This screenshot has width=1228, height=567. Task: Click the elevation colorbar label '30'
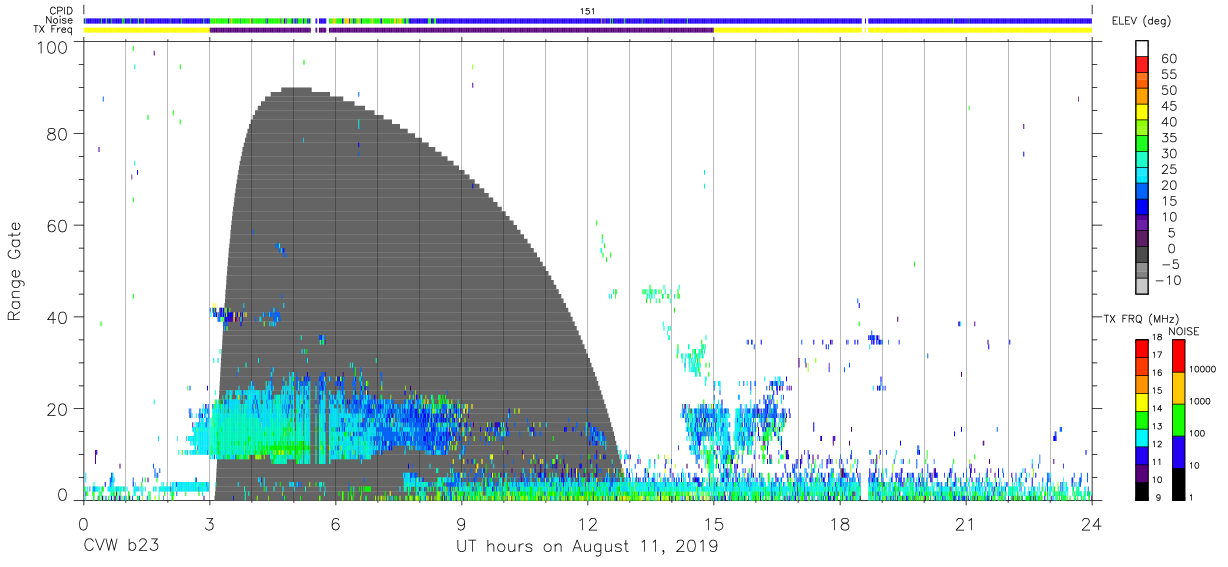pyautogui.click(x=1169, y=154)
